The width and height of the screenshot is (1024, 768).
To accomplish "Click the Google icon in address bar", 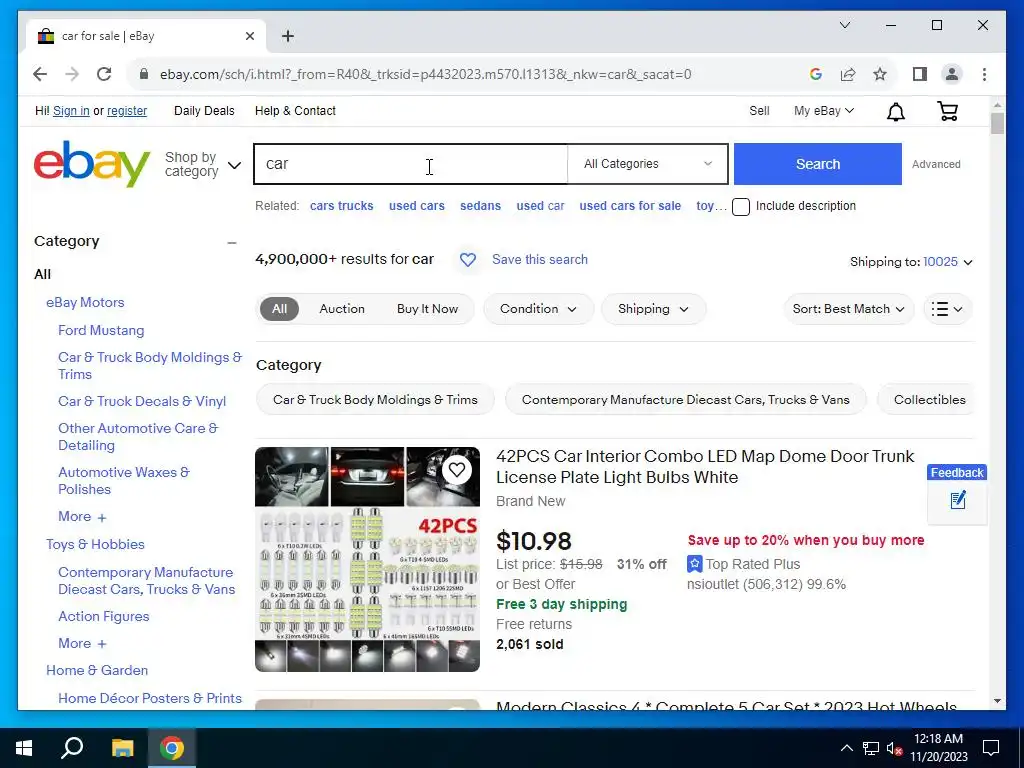I will pyautogui.click(x=815, y=74).
